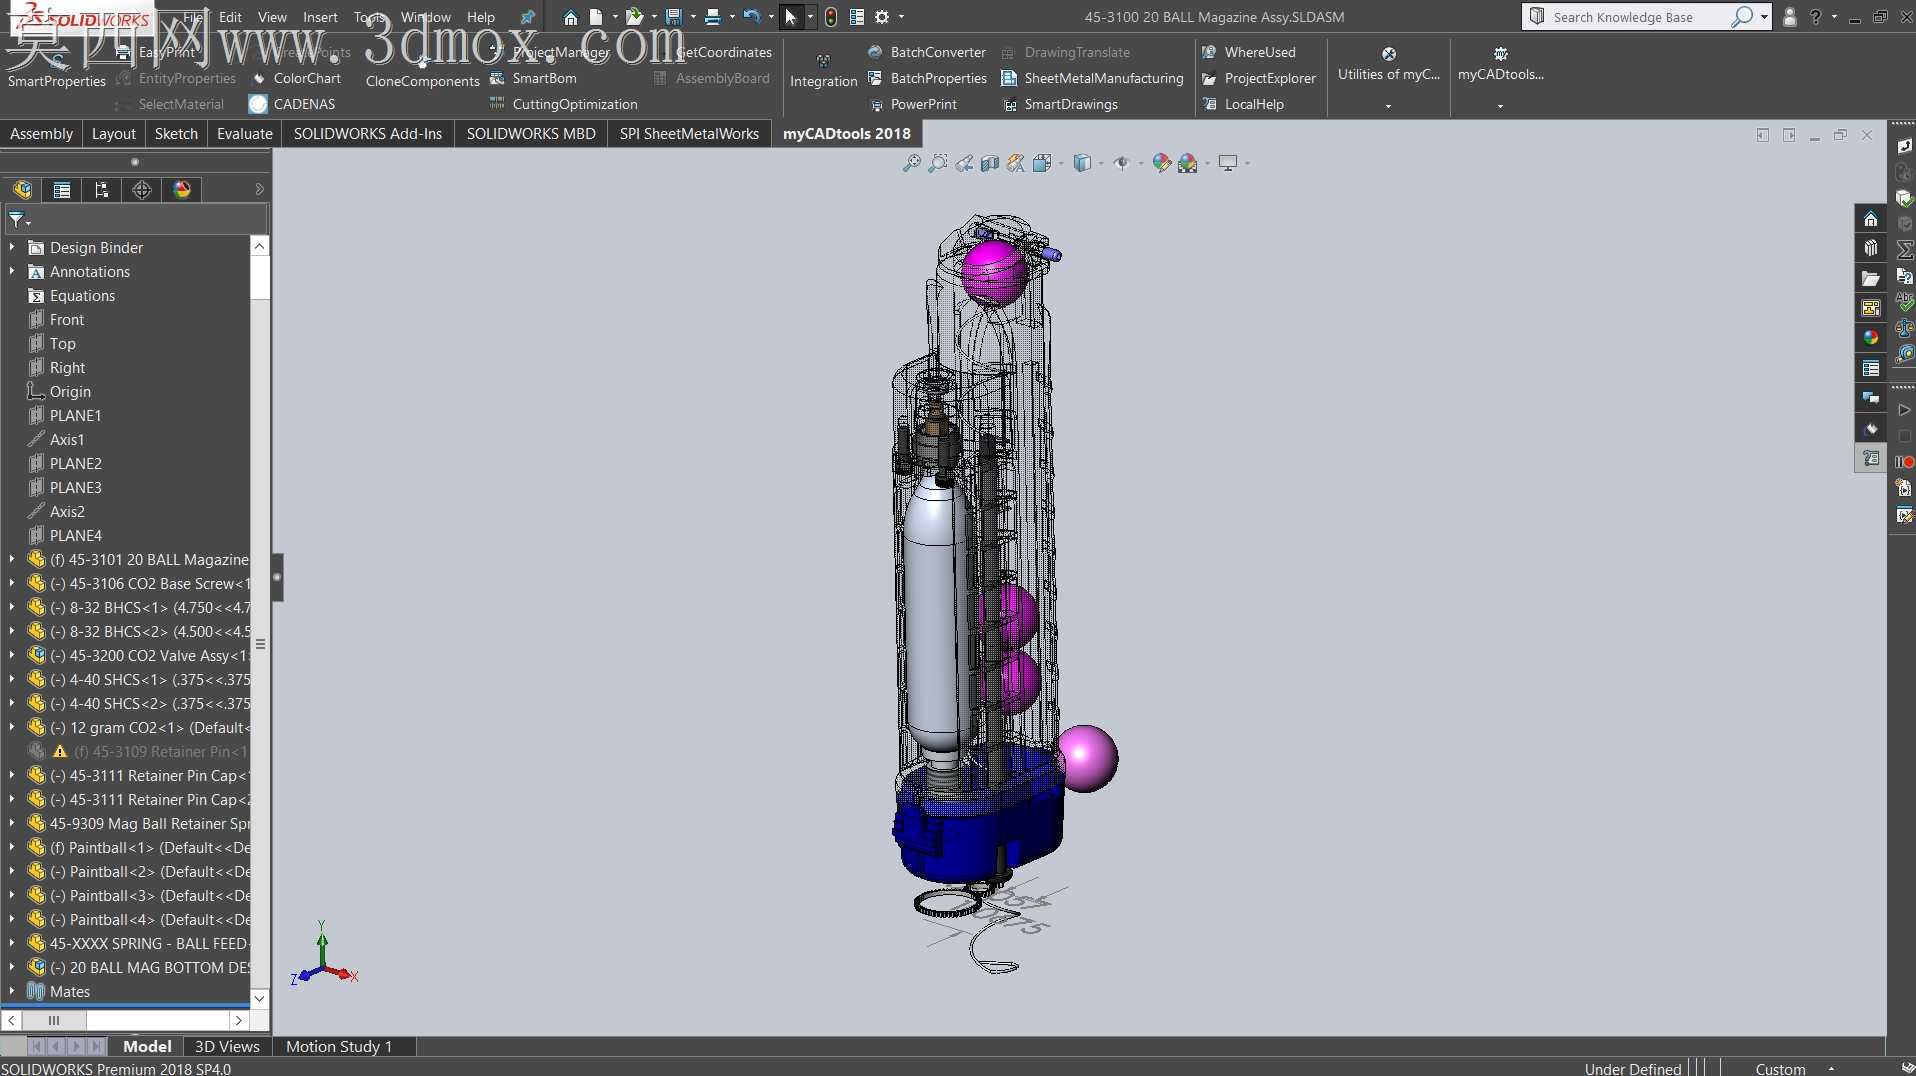Image resolution: width=1916 pixels, height=1076 pixels.
Task: Click the filter funnel icon in the tree
Action: [x=17, y=219]
